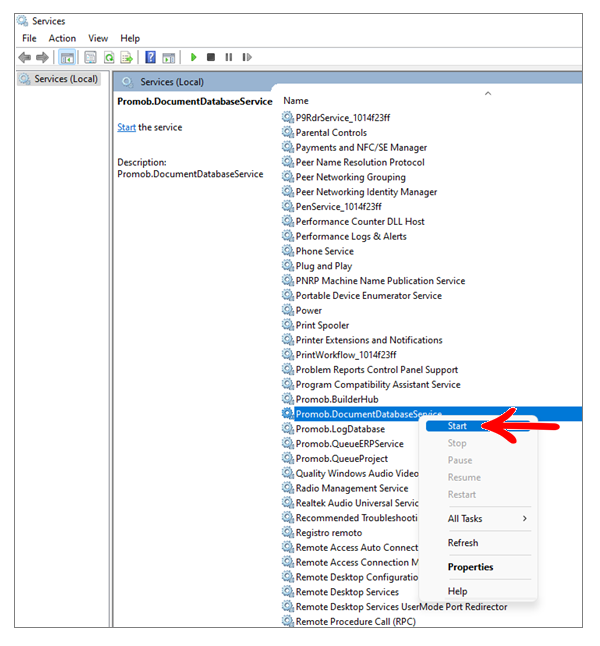Open the Action menu
The height and width of the screenshot is (646, 600).
(x=62, y=38)
